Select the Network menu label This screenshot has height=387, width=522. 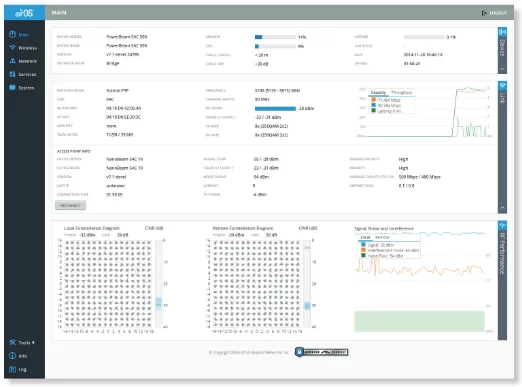(x=27, y=61)
